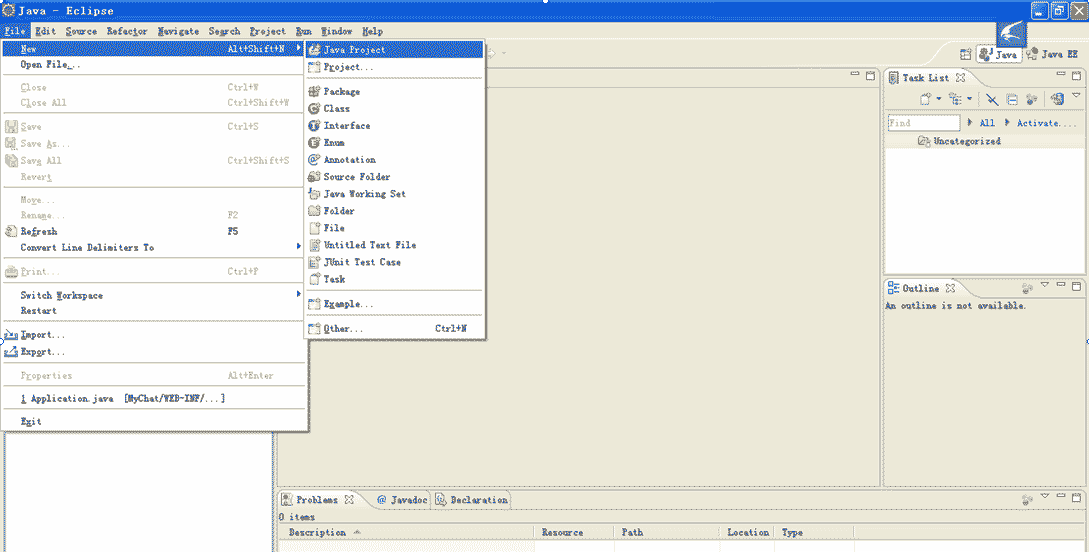Create an Untitled Text File
Screen dimensions: 1089x552
(394, 245)
